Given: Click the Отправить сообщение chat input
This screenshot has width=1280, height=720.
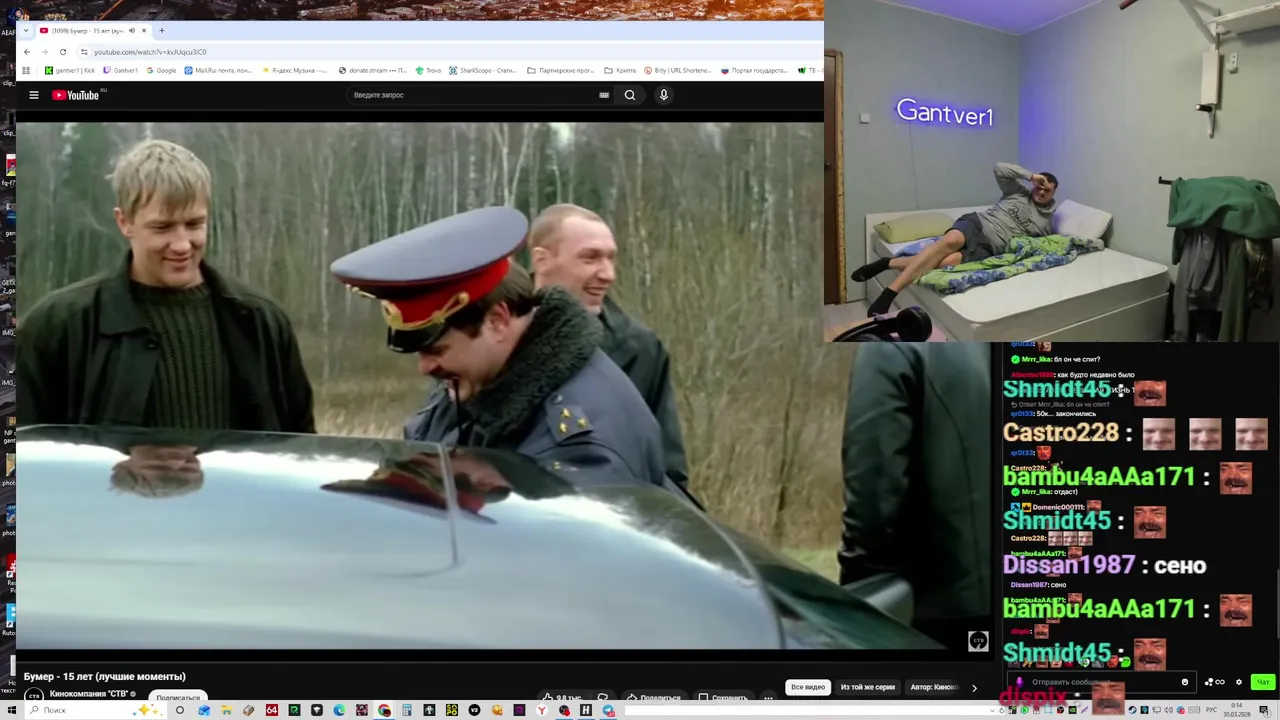Looking at the screenshot, I should (x=1100, y=682).
